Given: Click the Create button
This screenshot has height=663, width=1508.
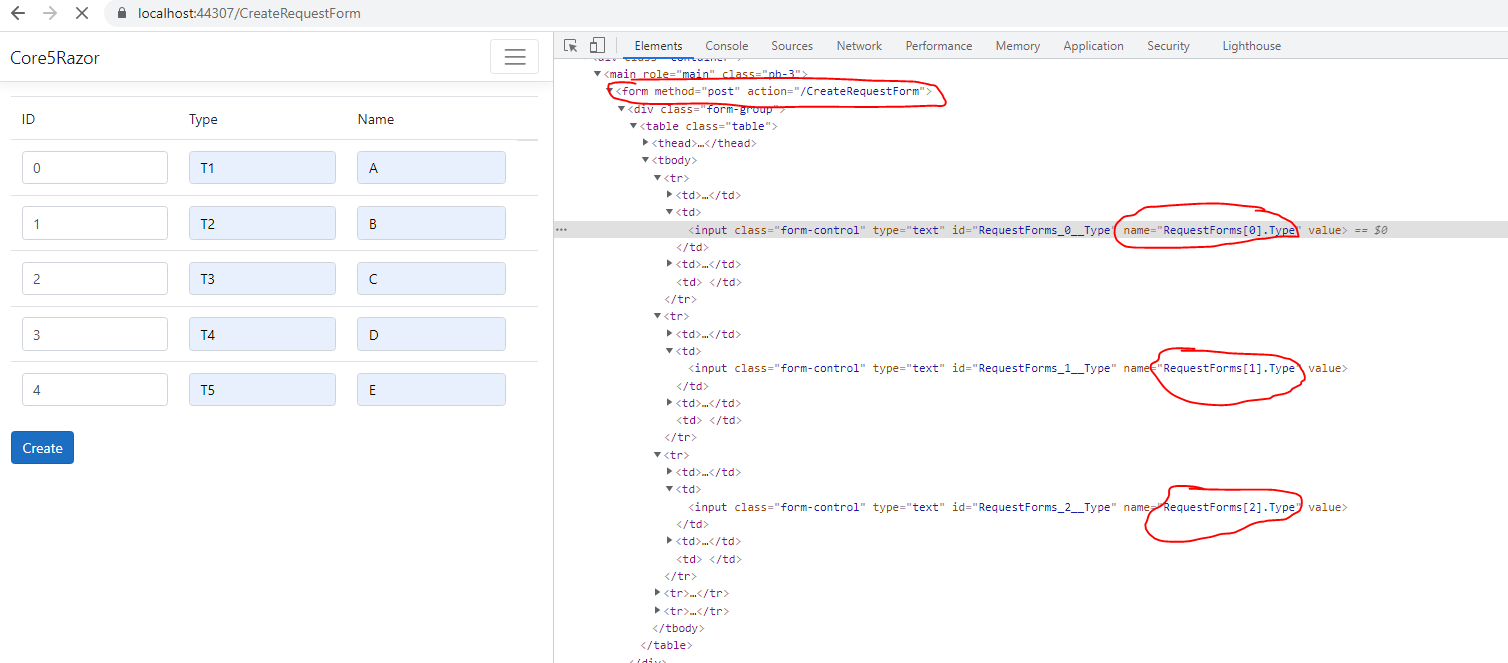Looking at the screenshot, I should point(42,447).
